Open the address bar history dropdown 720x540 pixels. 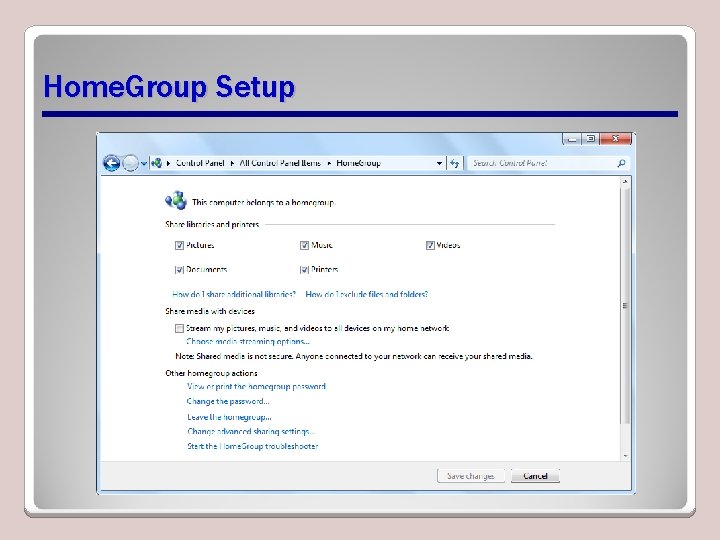click(439, 163)
